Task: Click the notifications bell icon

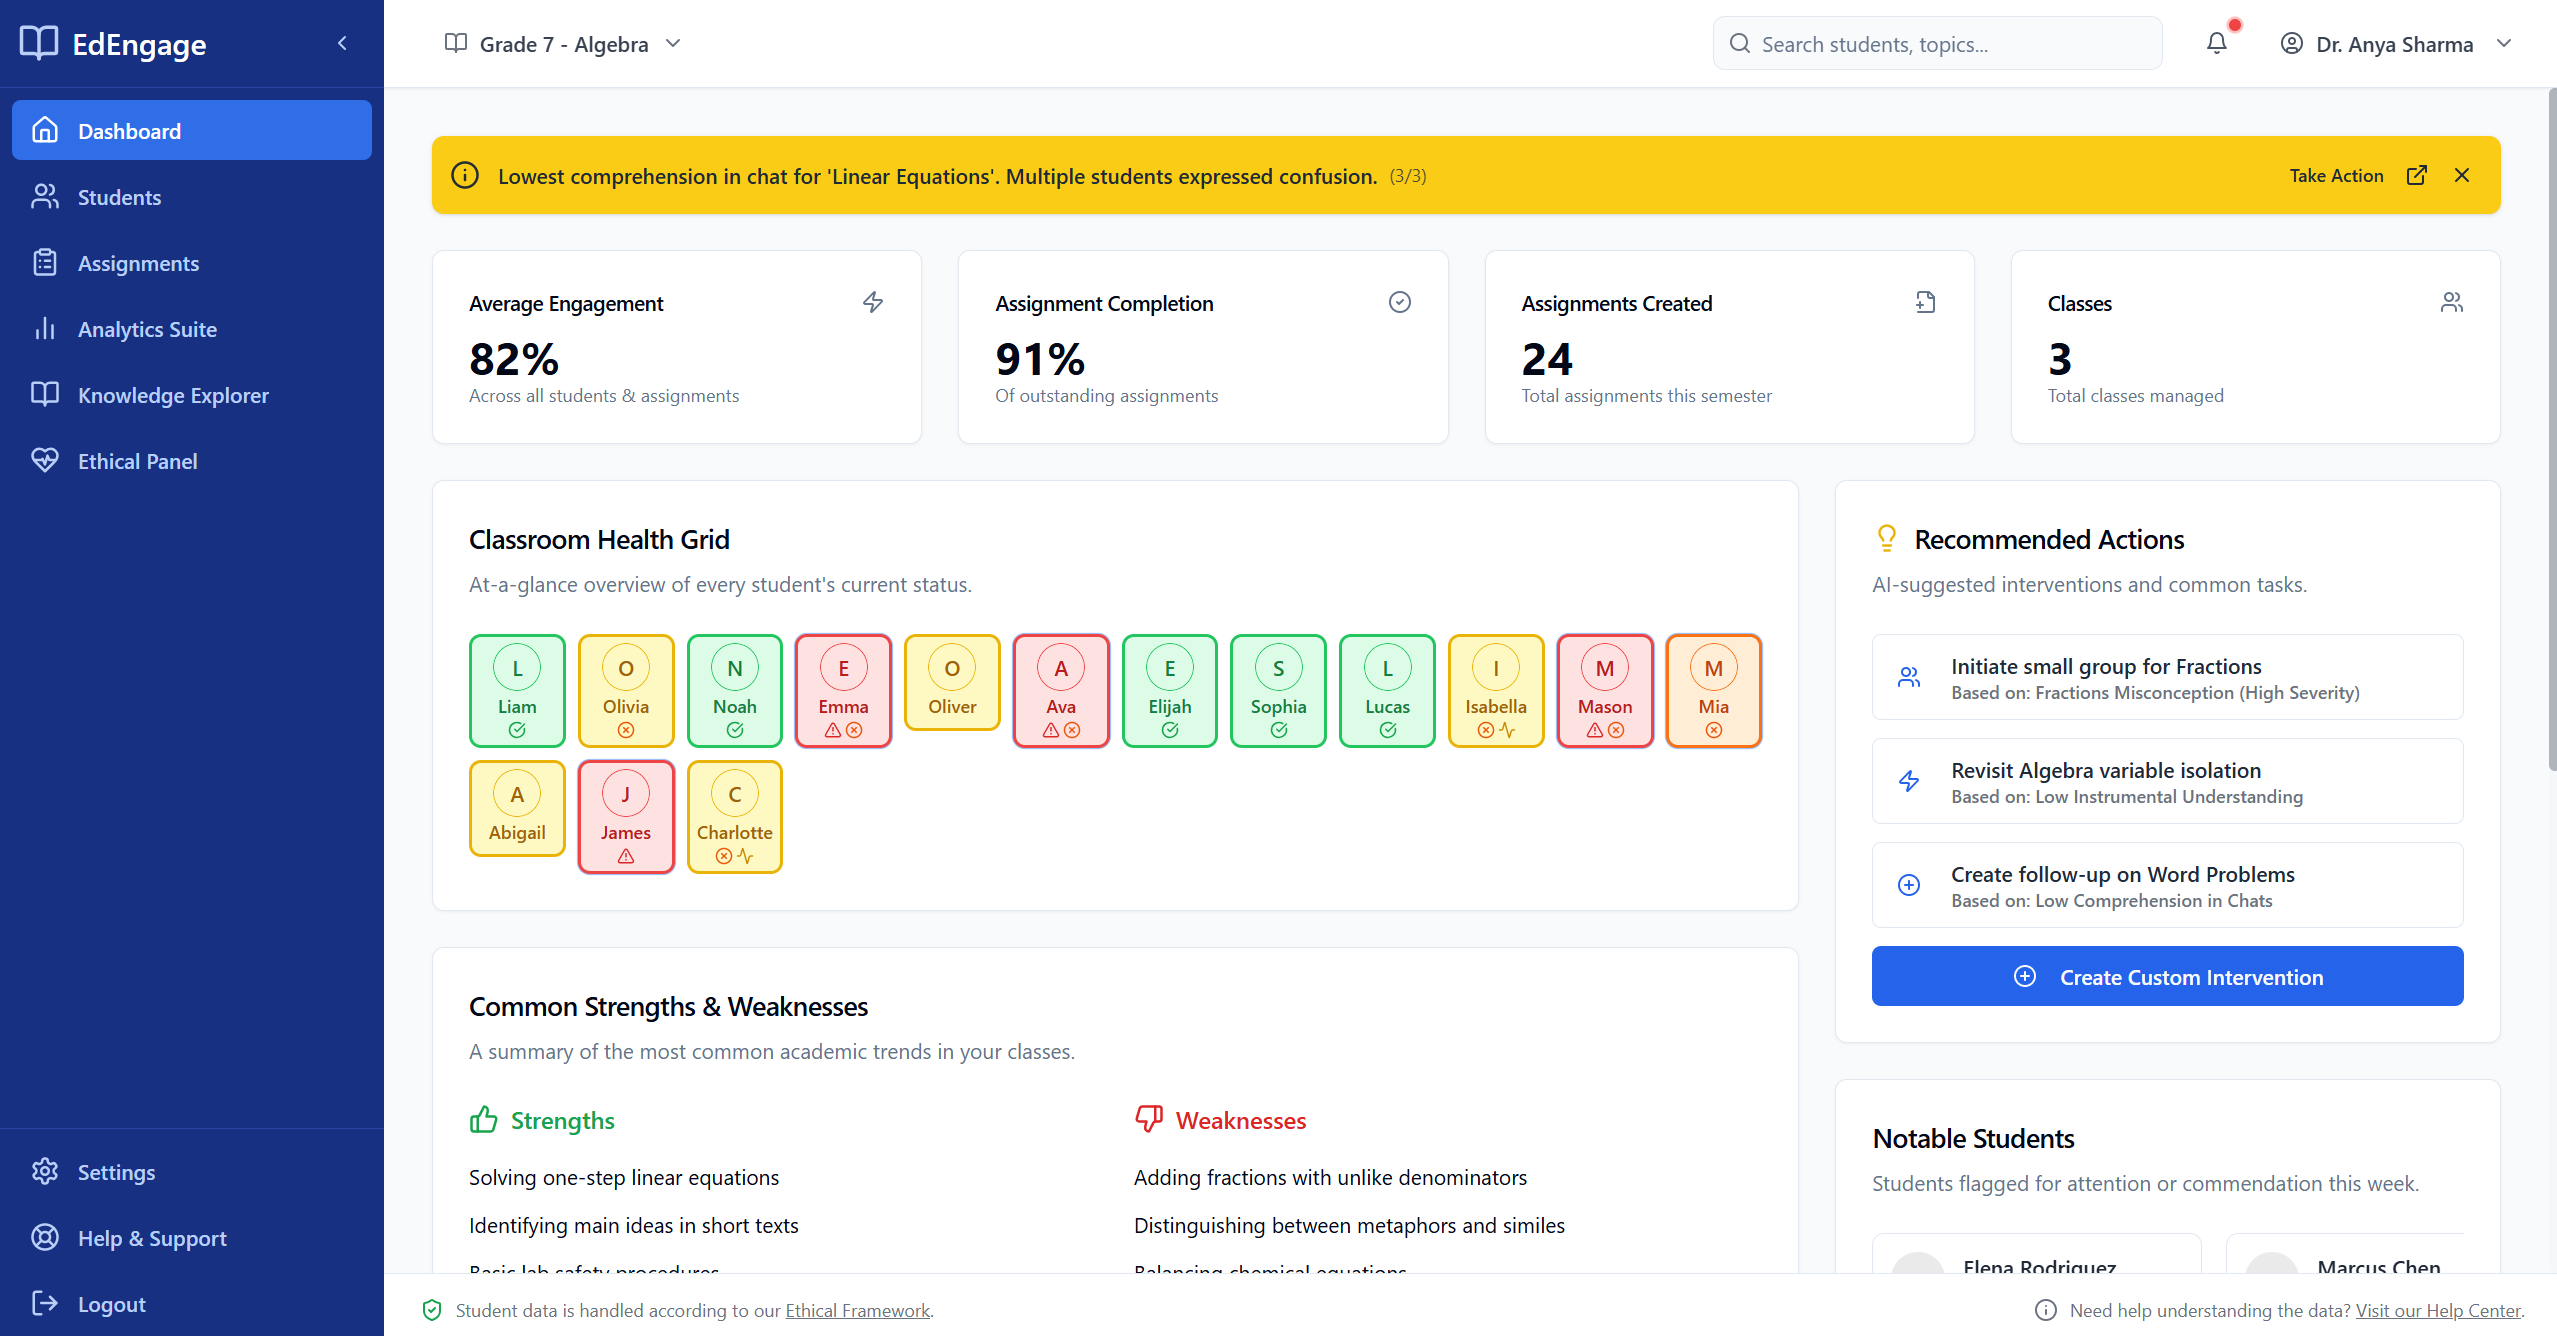Action: 2217,43
